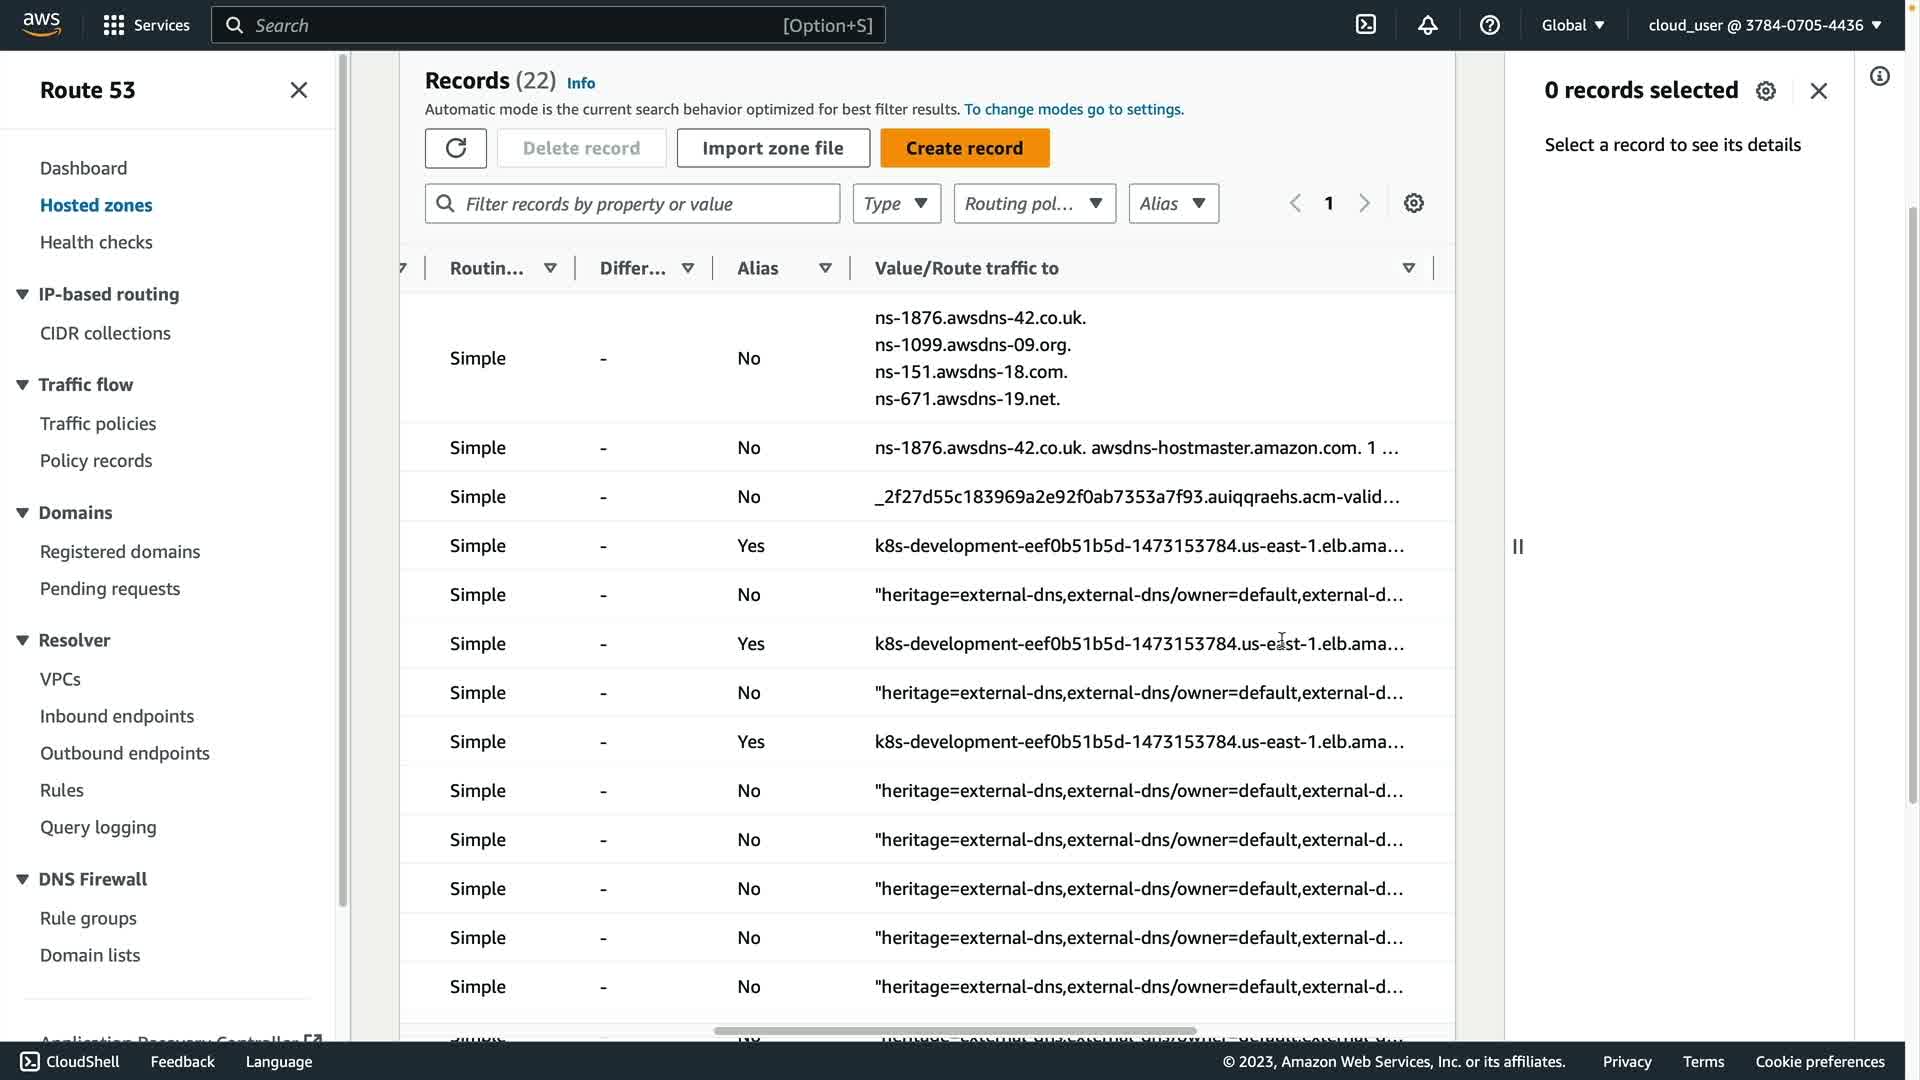Open the Alias filter dropdown

(1173, 204)
